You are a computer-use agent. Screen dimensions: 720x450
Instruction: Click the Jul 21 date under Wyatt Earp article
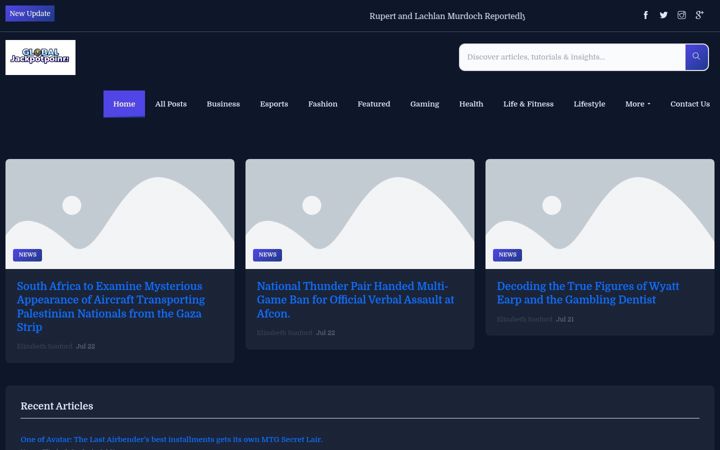point(565,319)
